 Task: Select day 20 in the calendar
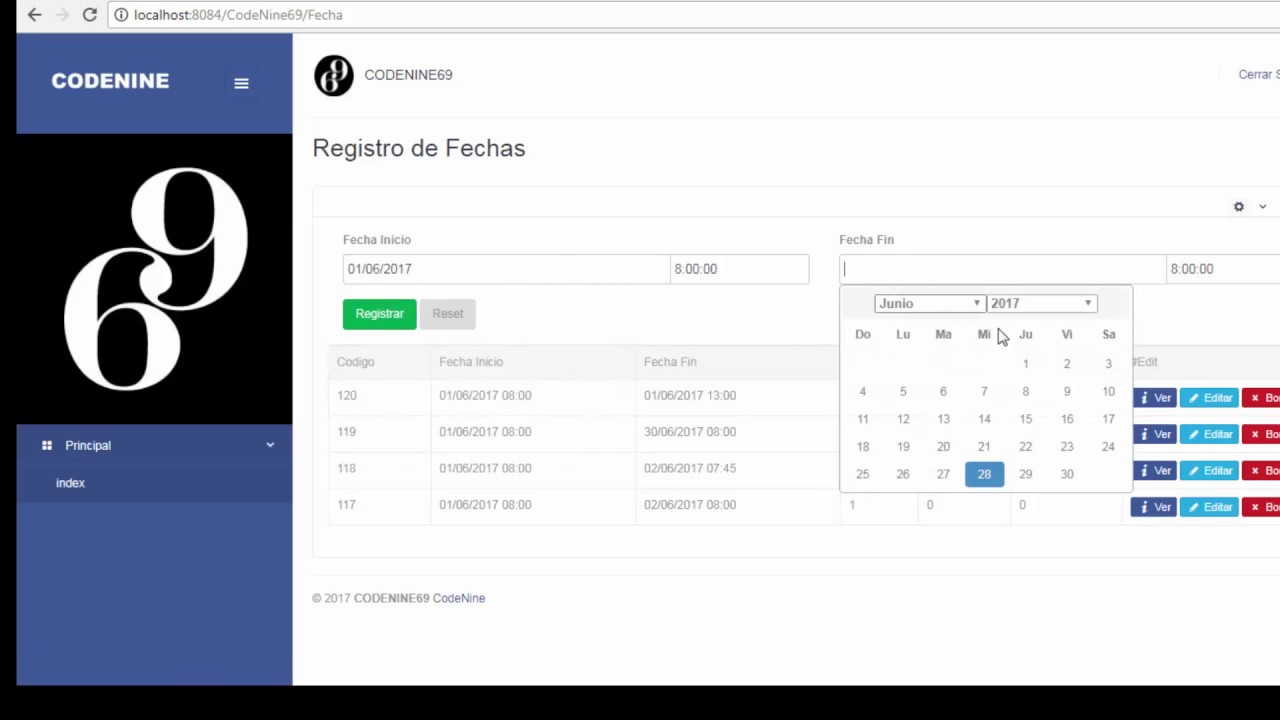coord(943,447)
